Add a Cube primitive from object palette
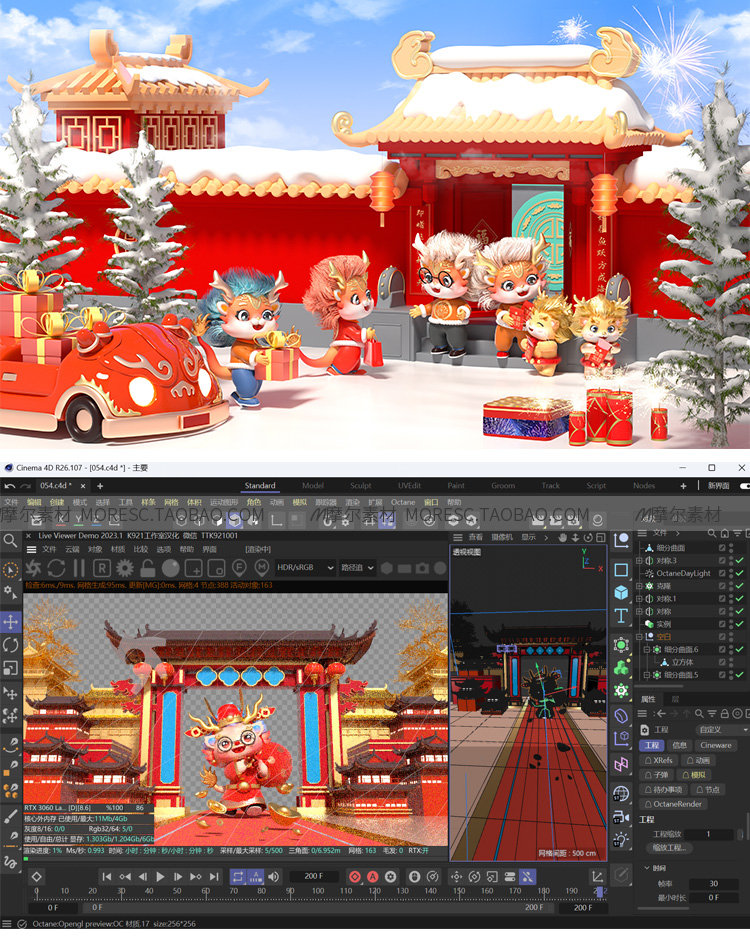This screenshot has height=937, width=750. point(621,592)
